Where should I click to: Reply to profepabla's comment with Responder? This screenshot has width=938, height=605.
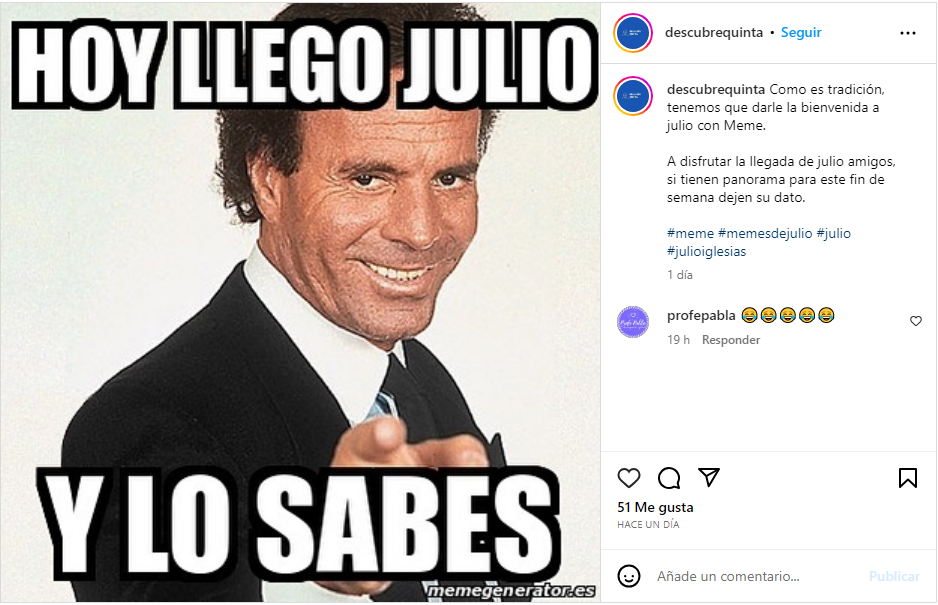pyautogui.click(x=730, y=340)
